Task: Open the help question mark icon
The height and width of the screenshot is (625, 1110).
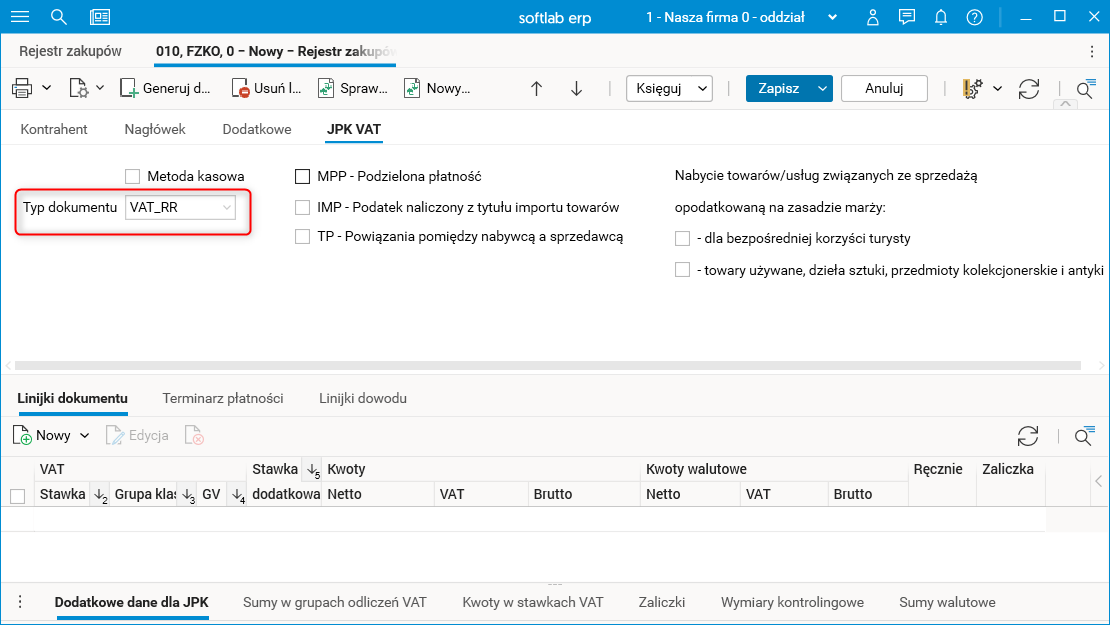Action: tap(974, 17)
